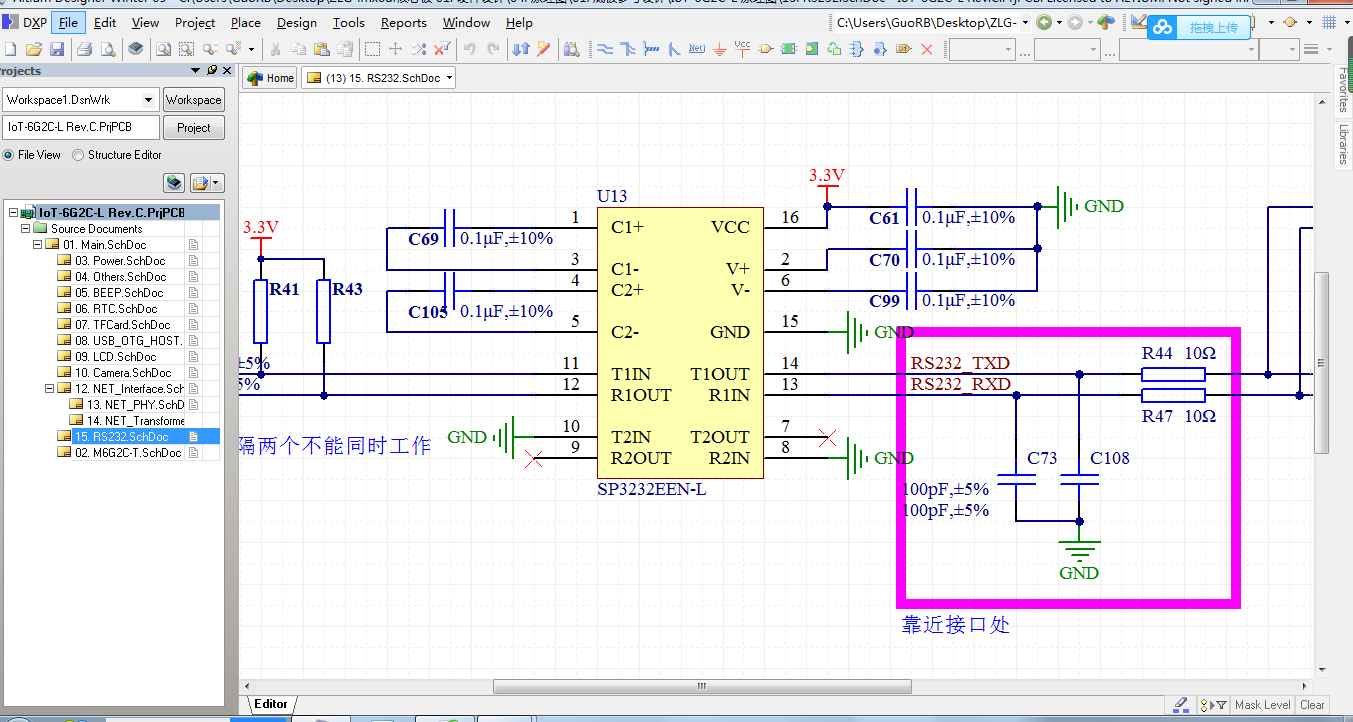The width and height of the screenshot is (1353, 722).
Task: Print the schematic with the printer icon
Action: click(84, 49)
